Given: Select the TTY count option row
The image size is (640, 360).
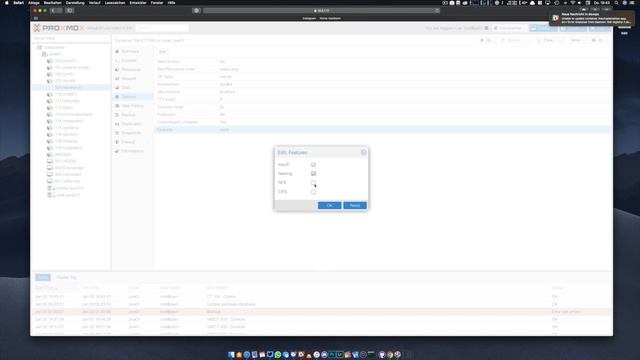Looking at the screenshot, I should click(x=383, y=99).
